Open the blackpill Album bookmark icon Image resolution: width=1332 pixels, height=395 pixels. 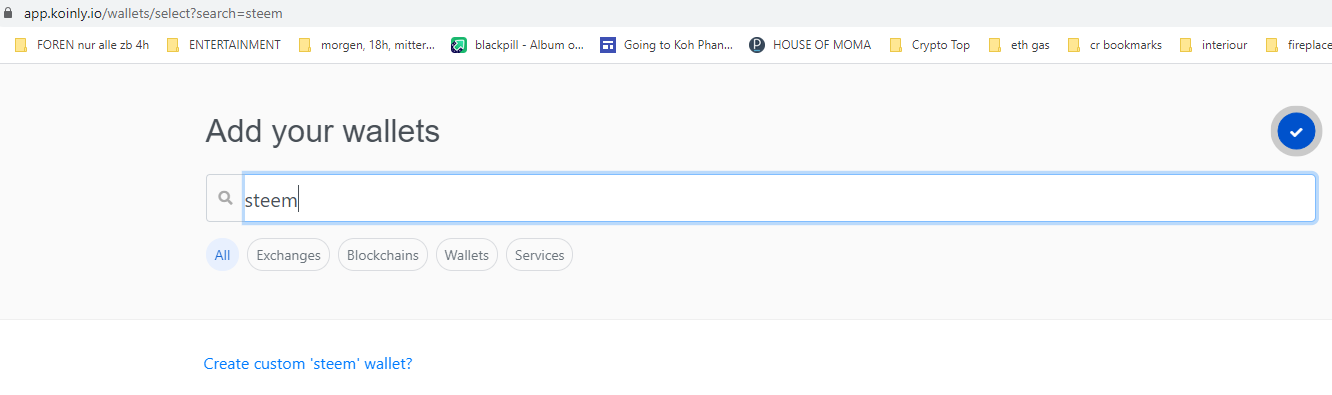tap(459, 45)
